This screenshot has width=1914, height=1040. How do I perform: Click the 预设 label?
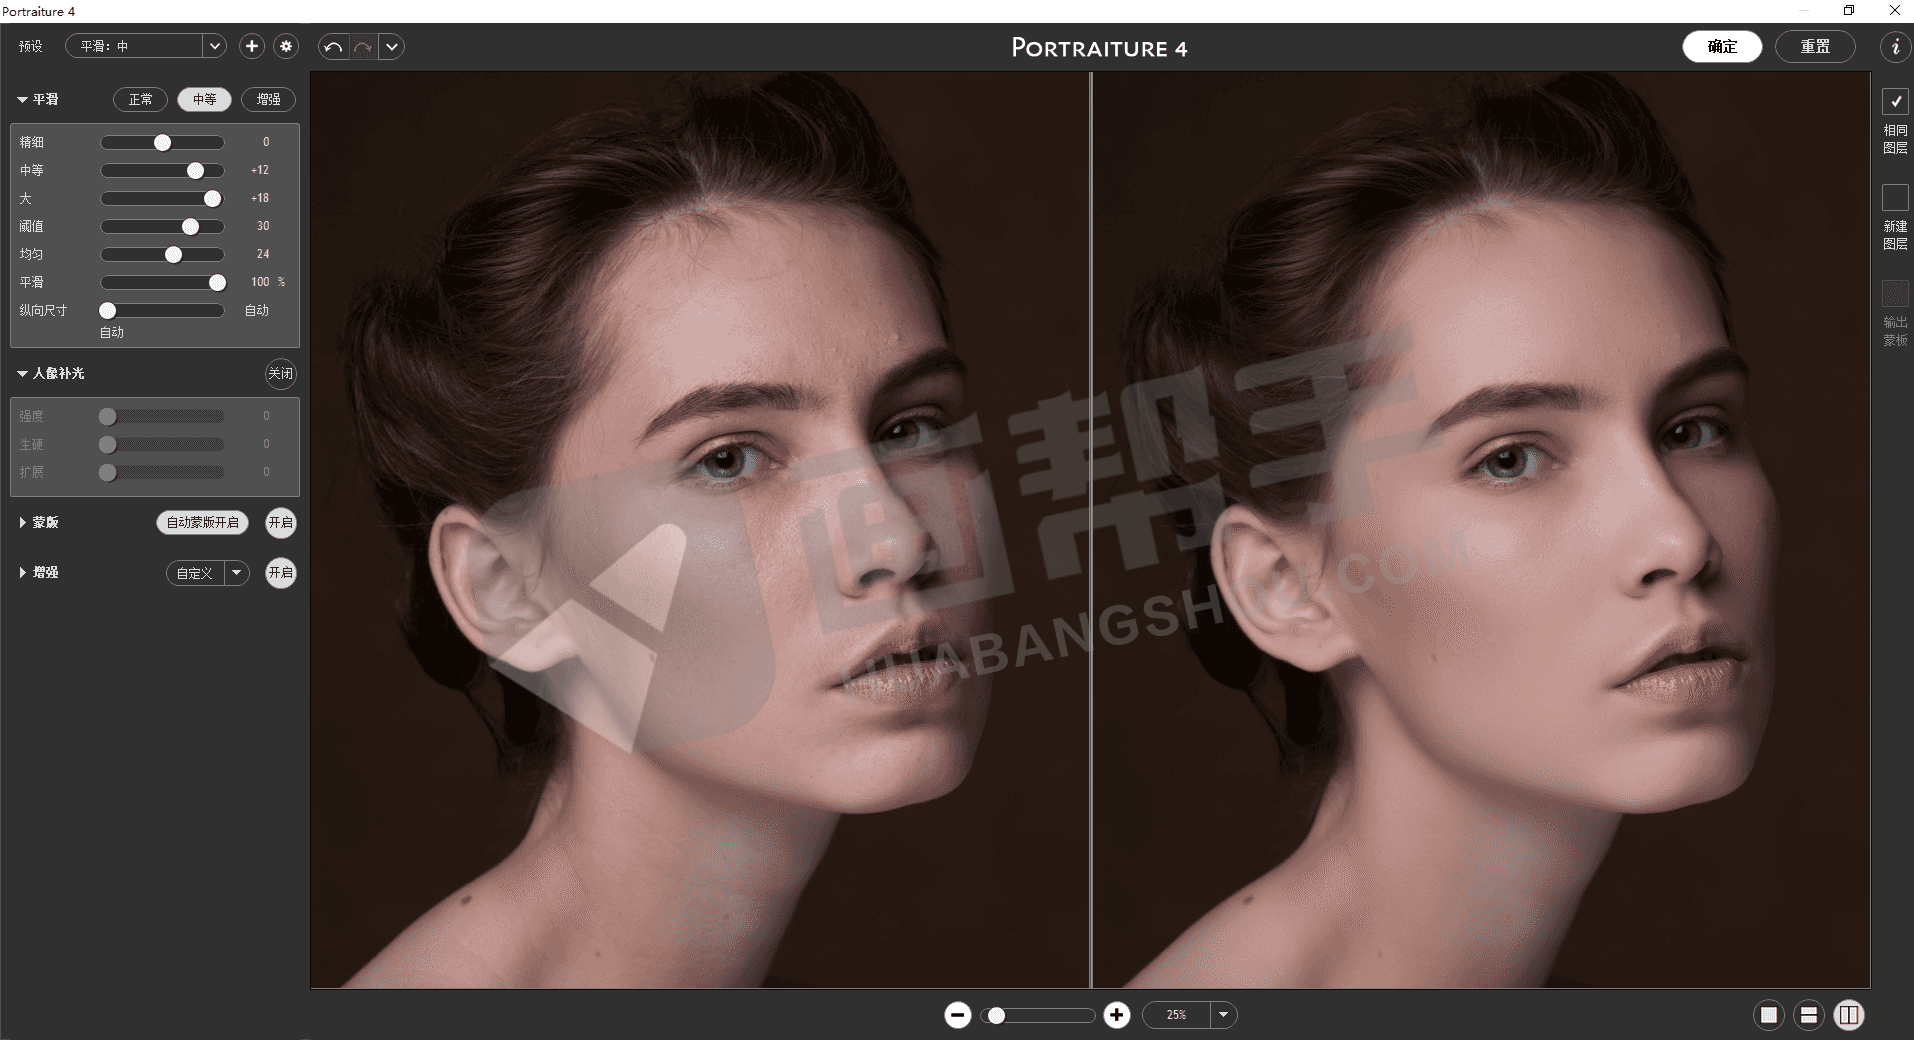tap(31, 47)
